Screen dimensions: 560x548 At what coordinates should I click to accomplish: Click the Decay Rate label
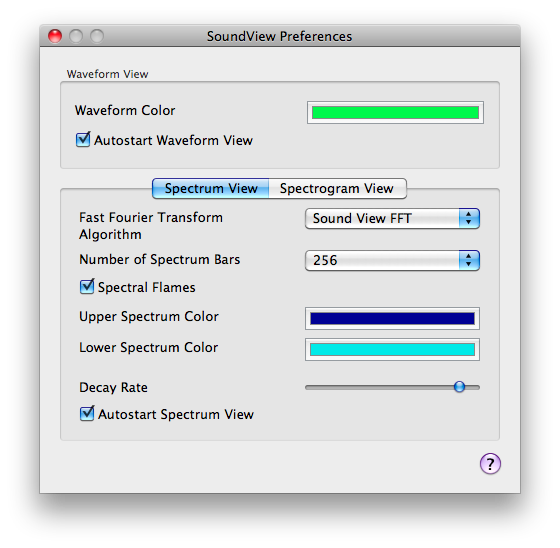tap(113, 387)
